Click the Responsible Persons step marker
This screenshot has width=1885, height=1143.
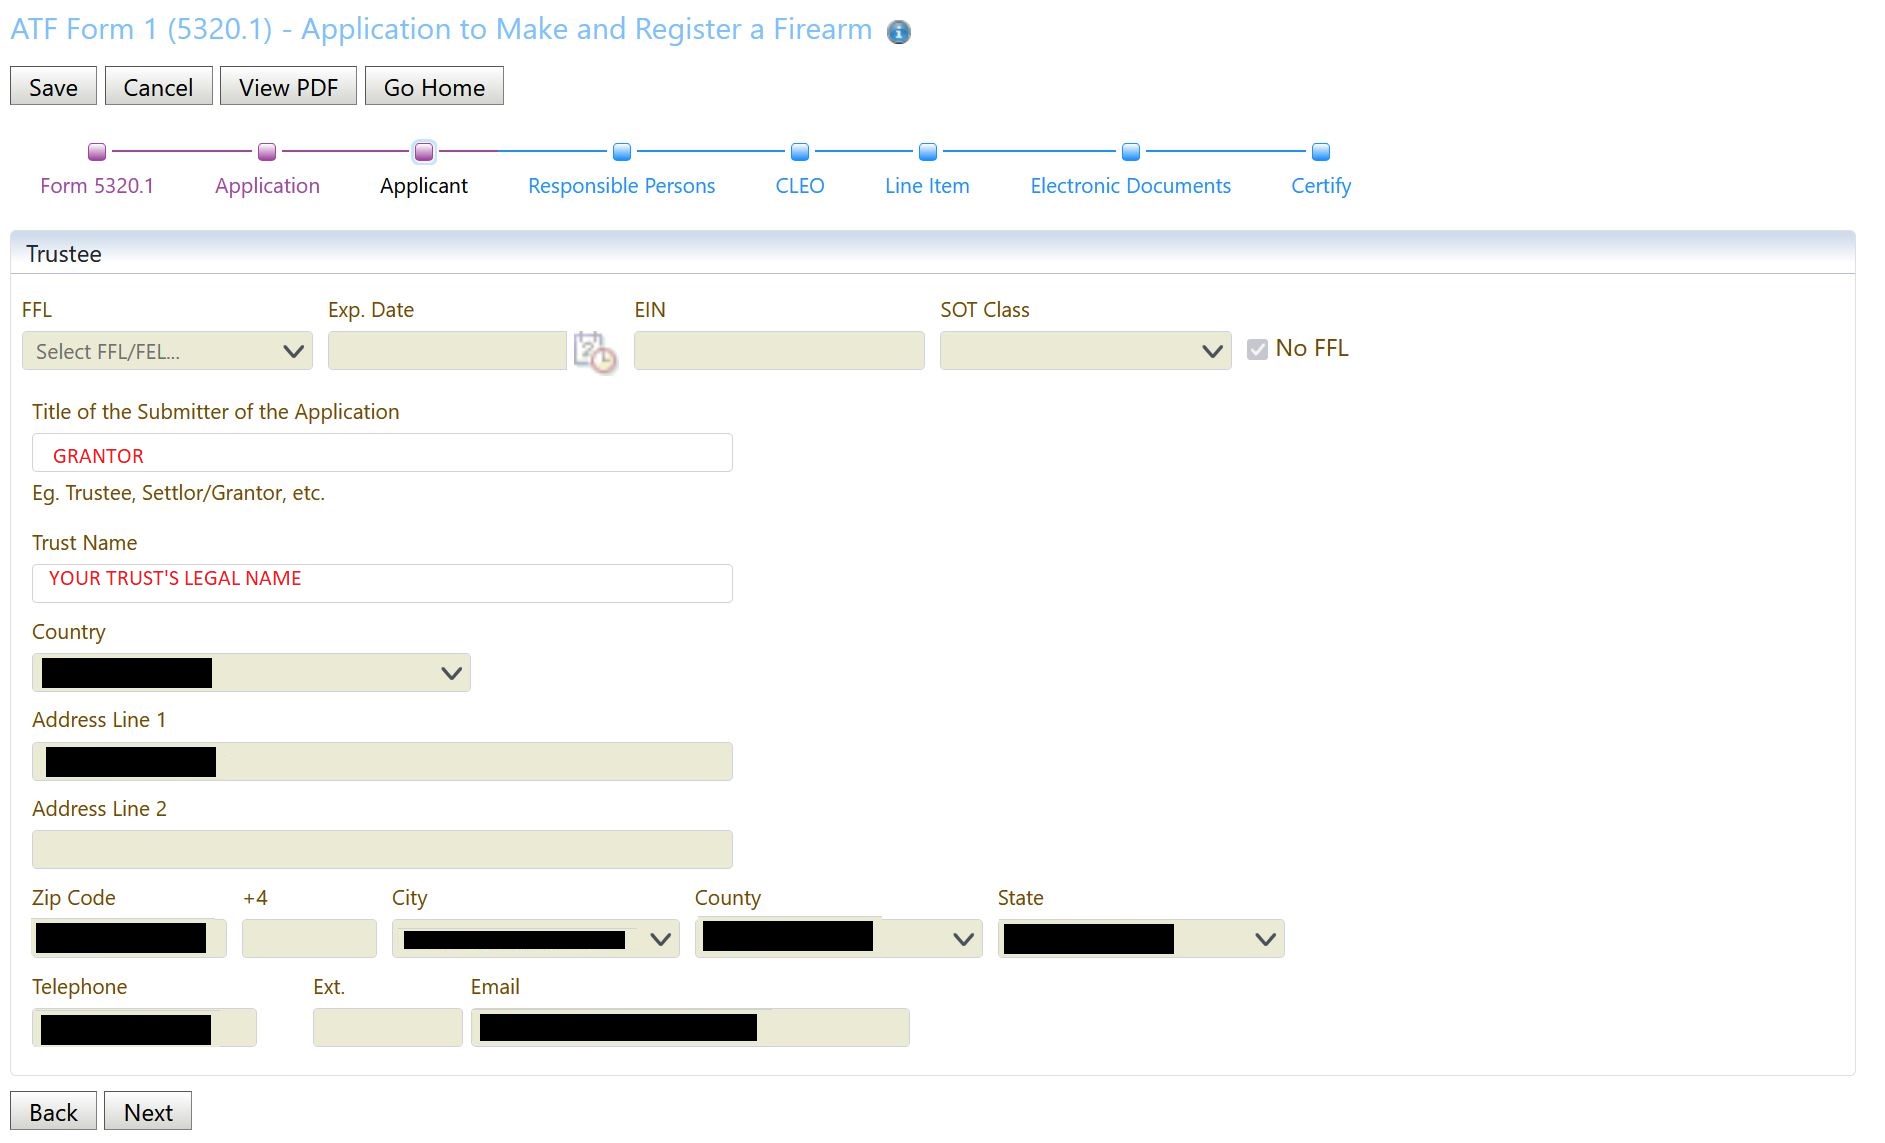(x=622, y=152)
